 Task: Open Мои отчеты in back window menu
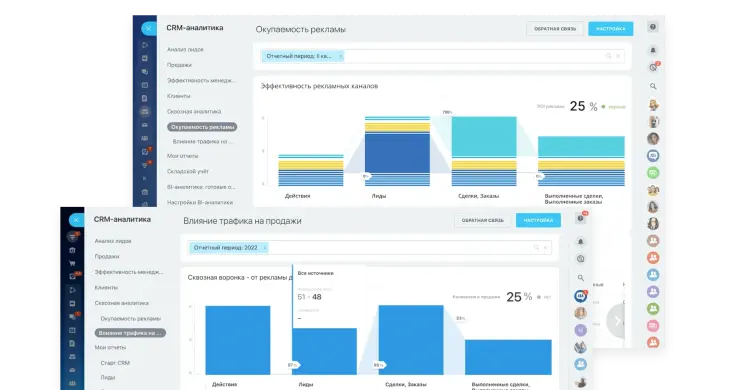[183, 156]
